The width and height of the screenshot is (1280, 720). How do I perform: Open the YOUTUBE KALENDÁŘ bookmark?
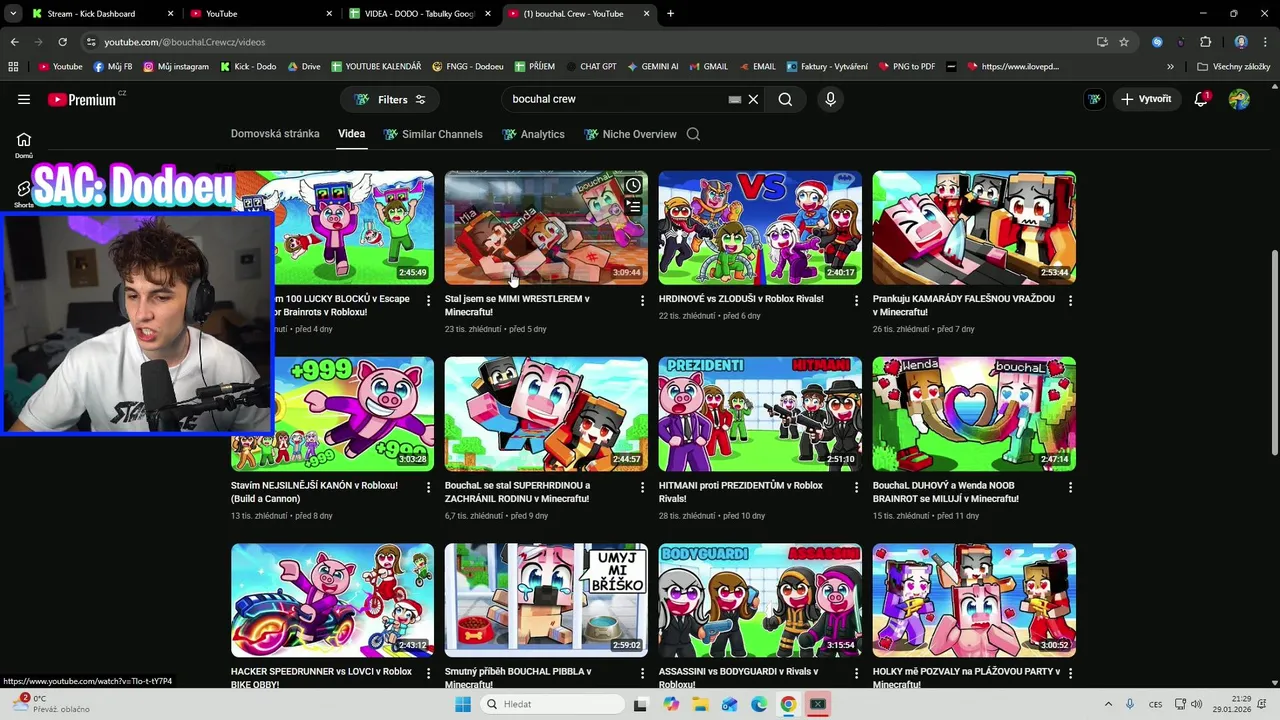coord(375,67)
